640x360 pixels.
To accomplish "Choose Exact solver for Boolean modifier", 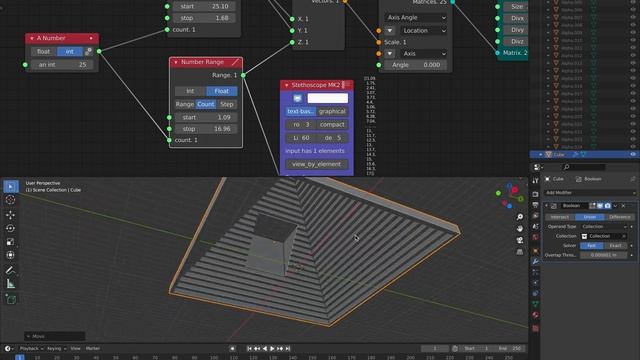I will 616,246.
